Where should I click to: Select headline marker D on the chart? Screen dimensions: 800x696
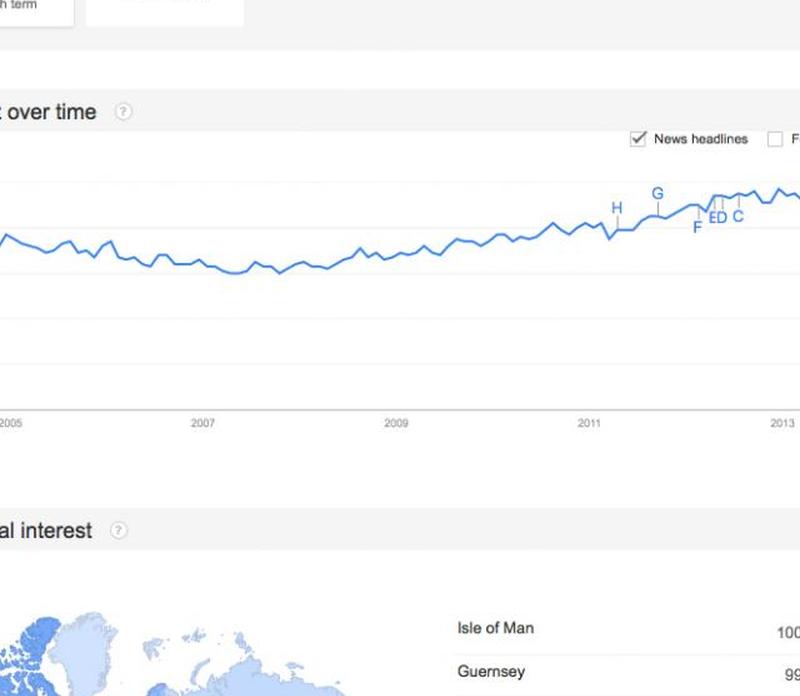pyautogui.click(x=721, y=217)
